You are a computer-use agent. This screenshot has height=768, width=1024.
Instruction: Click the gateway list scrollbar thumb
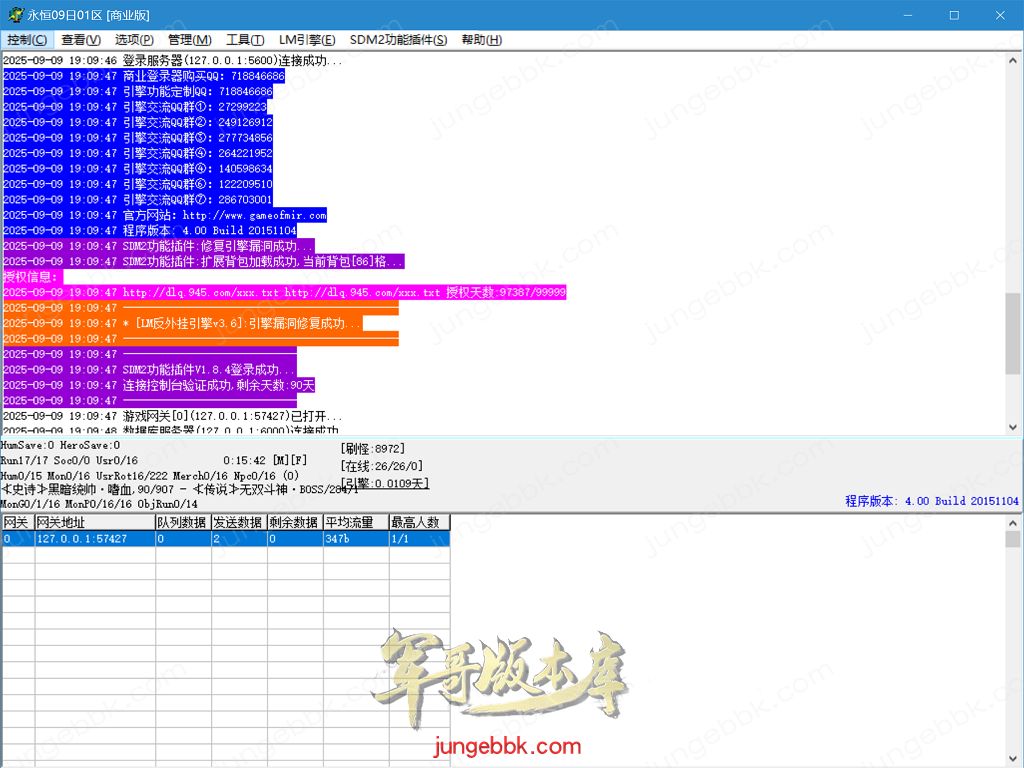click(x=1013, y=540)
